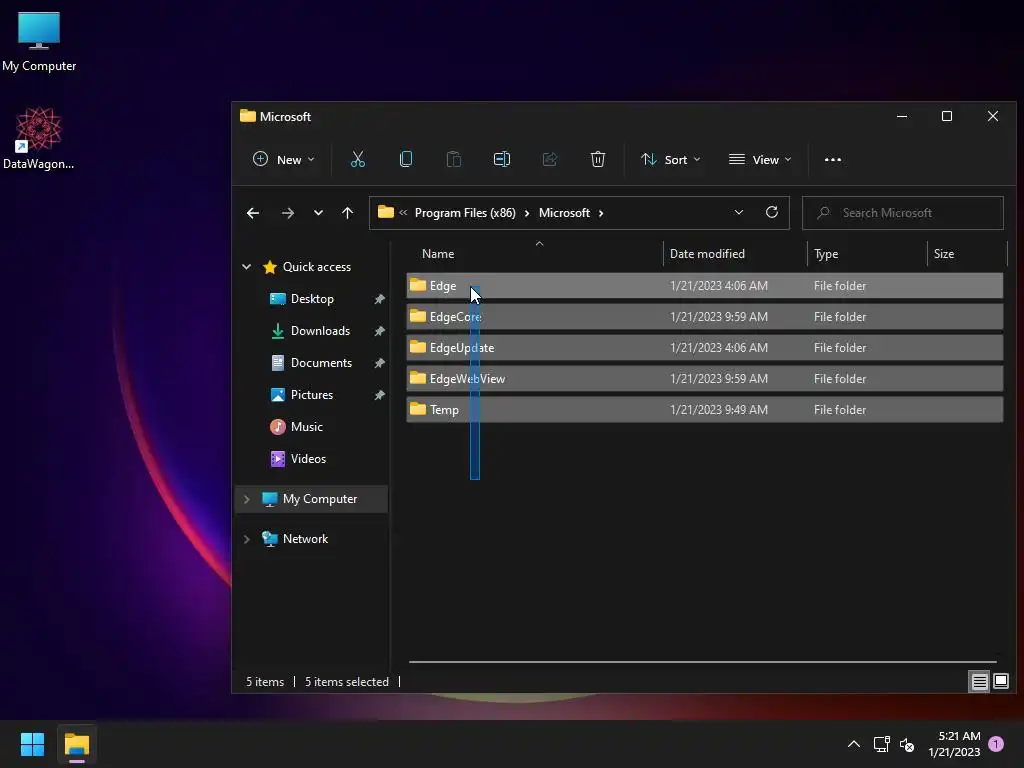Sort by the Name column header
The width and height of the screenshot is (1024, 768).
pyautogui.click(x=534, y=254)
